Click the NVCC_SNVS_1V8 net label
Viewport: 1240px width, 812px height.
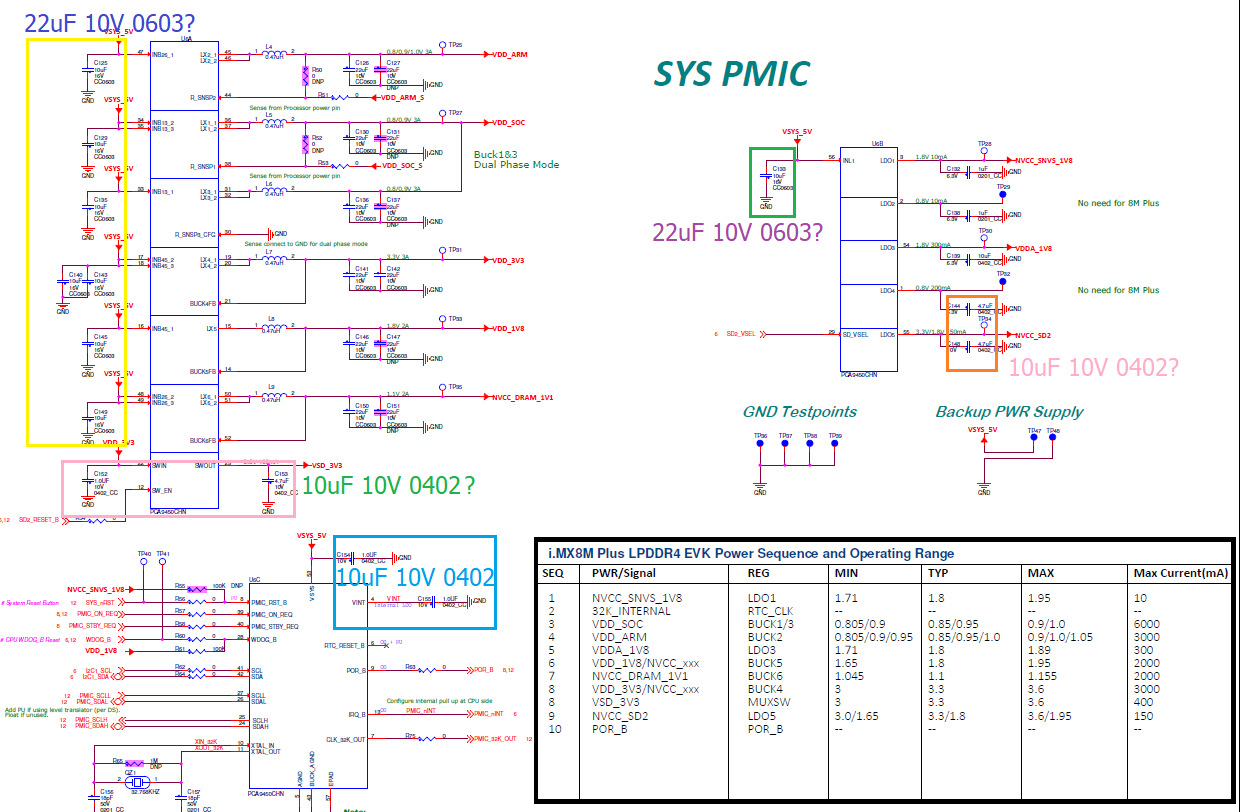pyautogui.click(x=1044, y=160)
